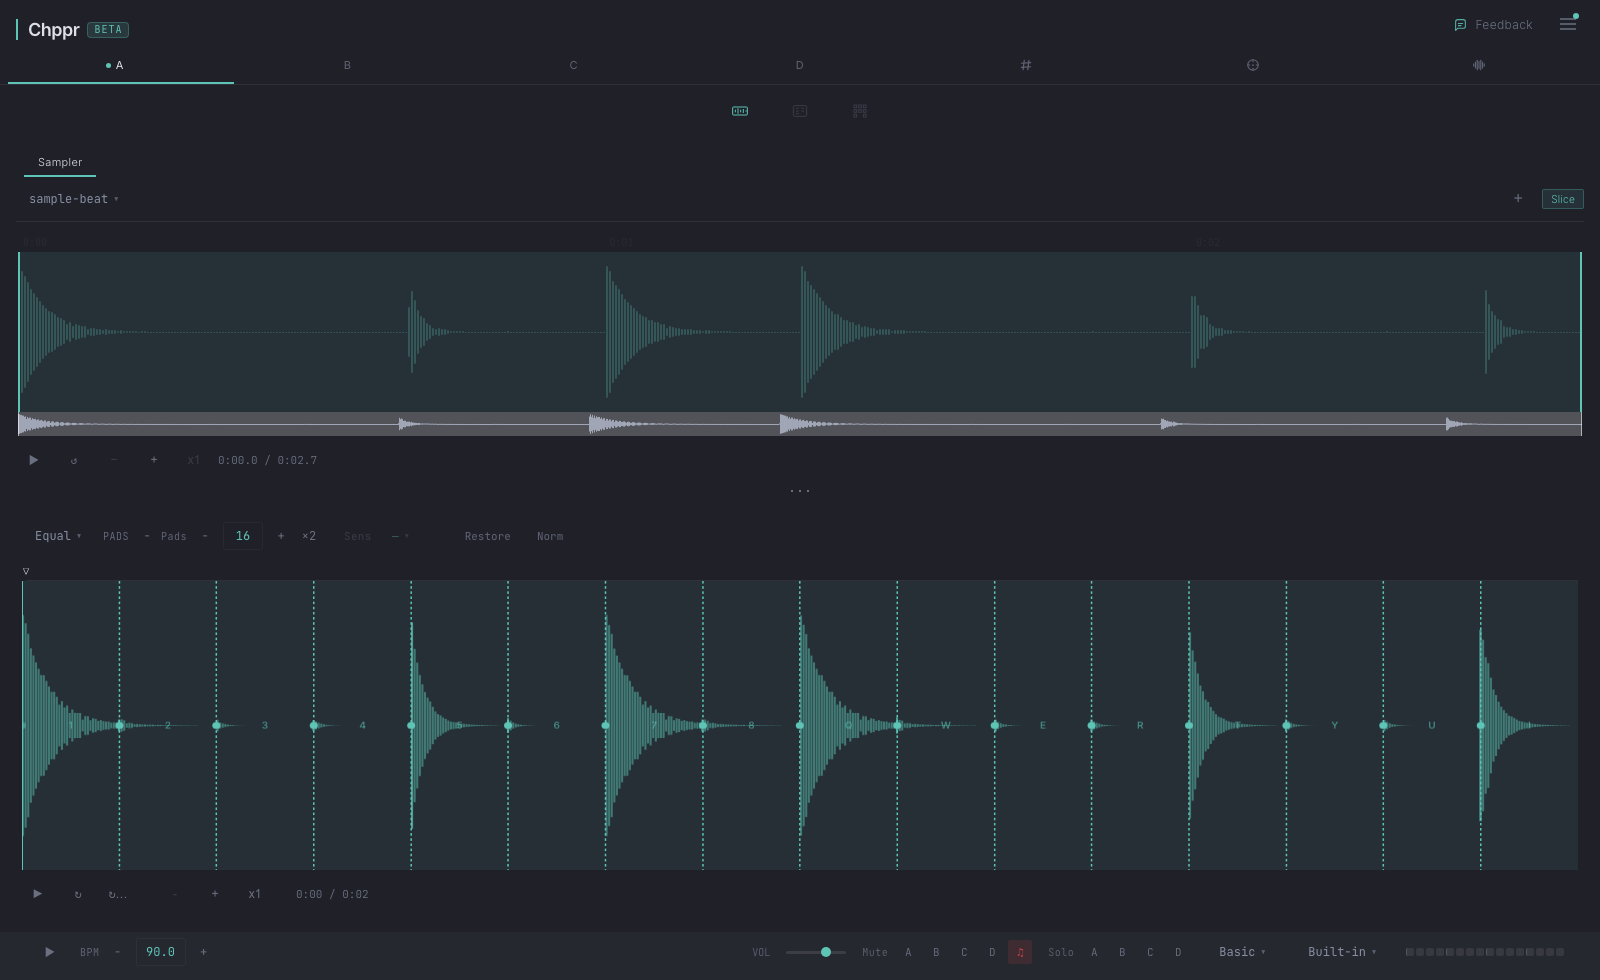Play the global transport at bottom
Image resolution: width=1600 pixels, height=980 pixels.
pos(49,952)
